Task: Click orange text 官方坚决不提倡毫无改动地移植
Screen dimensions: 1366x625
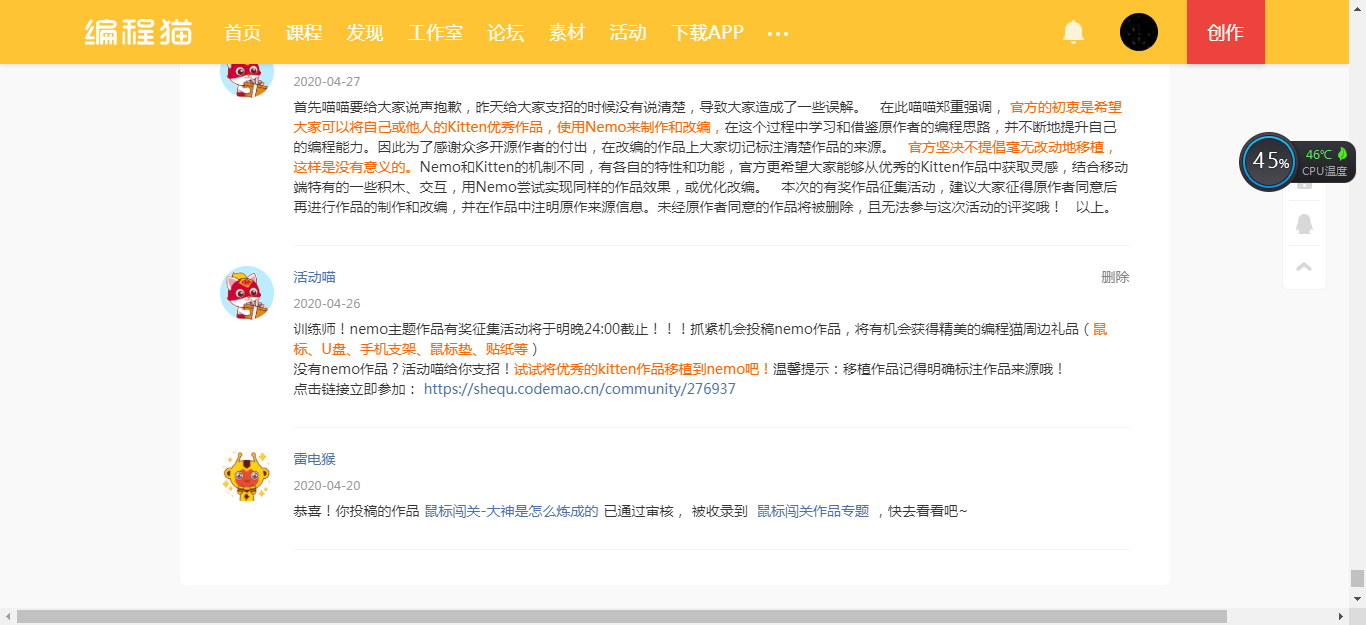Action: (x=1011, y=147)
